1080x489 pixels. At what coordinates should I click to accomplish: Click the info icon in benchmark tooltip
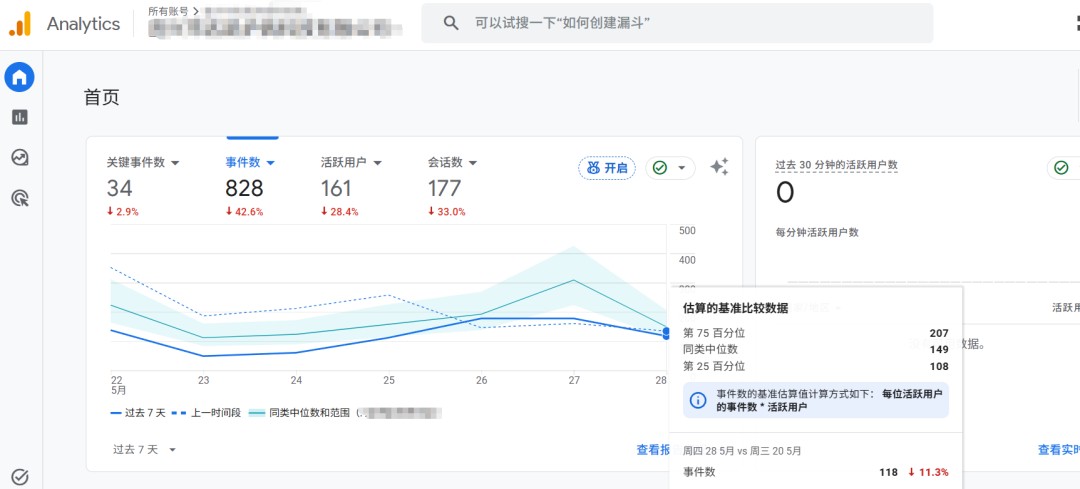click(698, 400)
